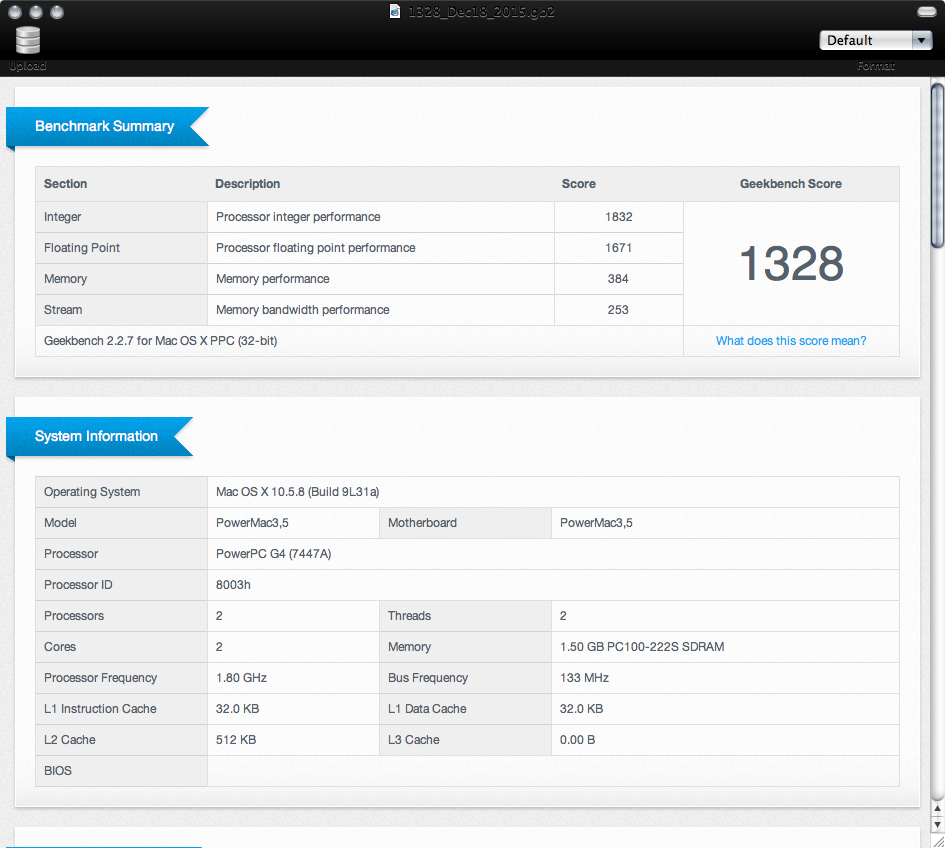Open the 'What does this score mean?' link
The image size is (945, 848).
(791, 341)
